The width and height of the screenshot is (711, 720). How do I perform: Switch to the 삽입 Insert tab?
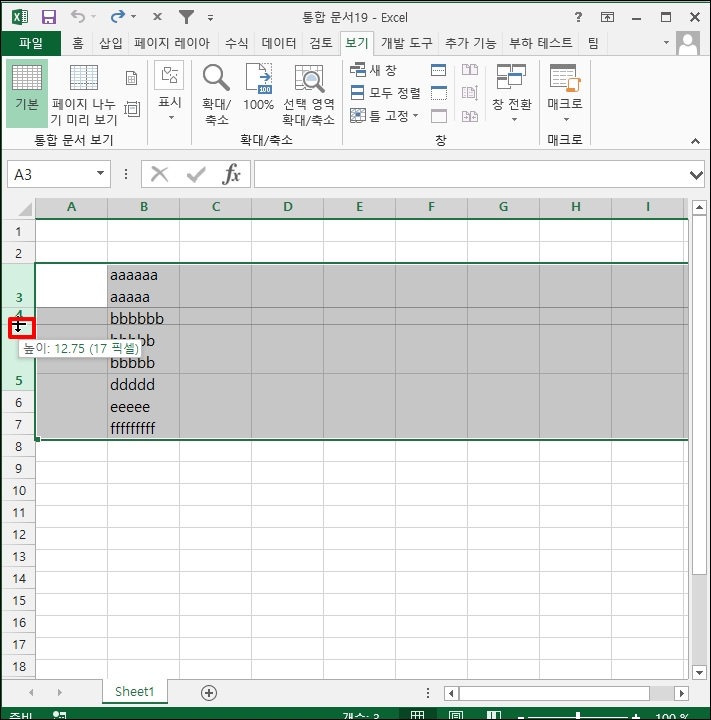coord(111,43)
